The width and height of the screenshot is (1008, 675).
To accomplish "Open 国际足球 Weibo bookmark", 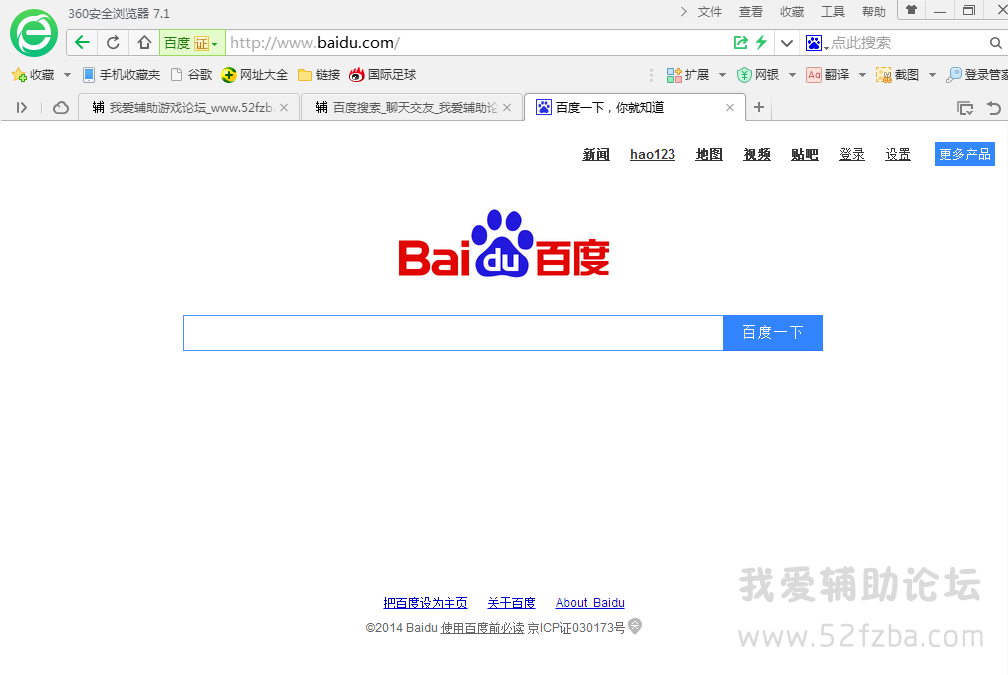I will coord(382,75).
